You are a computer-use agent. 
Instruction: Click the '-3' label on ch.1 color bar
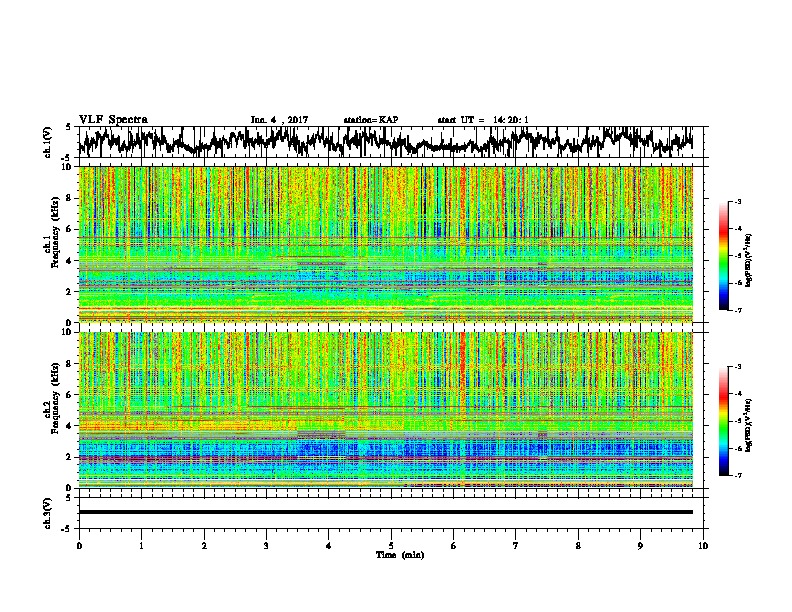click(738, 201)
